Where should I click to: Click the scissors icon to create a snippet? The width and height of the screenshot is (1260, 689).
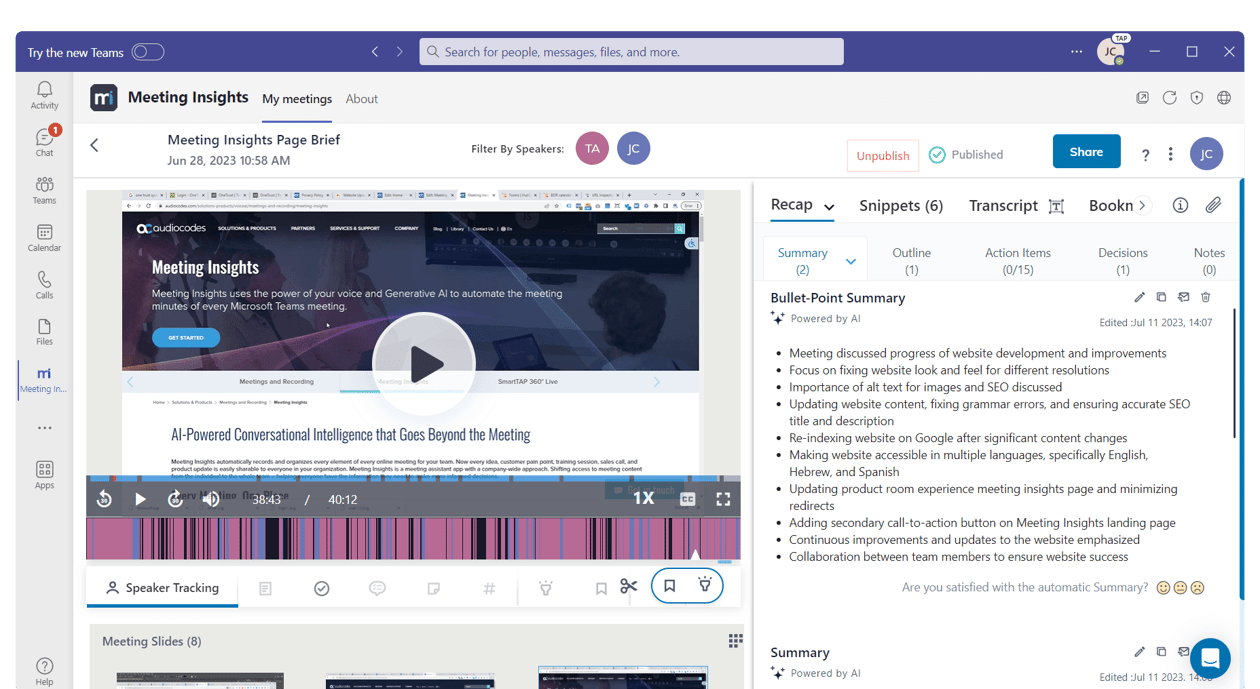[628, 587]
